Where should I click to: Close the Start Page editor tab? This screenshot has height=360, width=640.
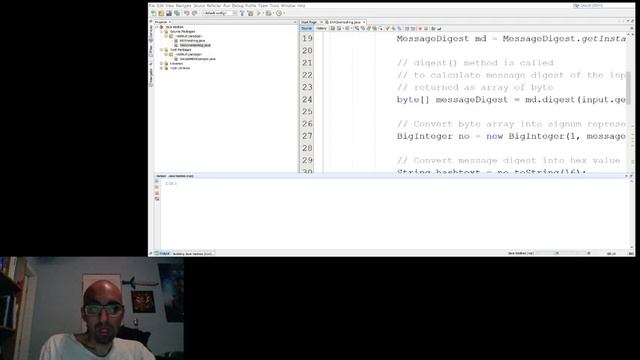click(x=322, y=22)
